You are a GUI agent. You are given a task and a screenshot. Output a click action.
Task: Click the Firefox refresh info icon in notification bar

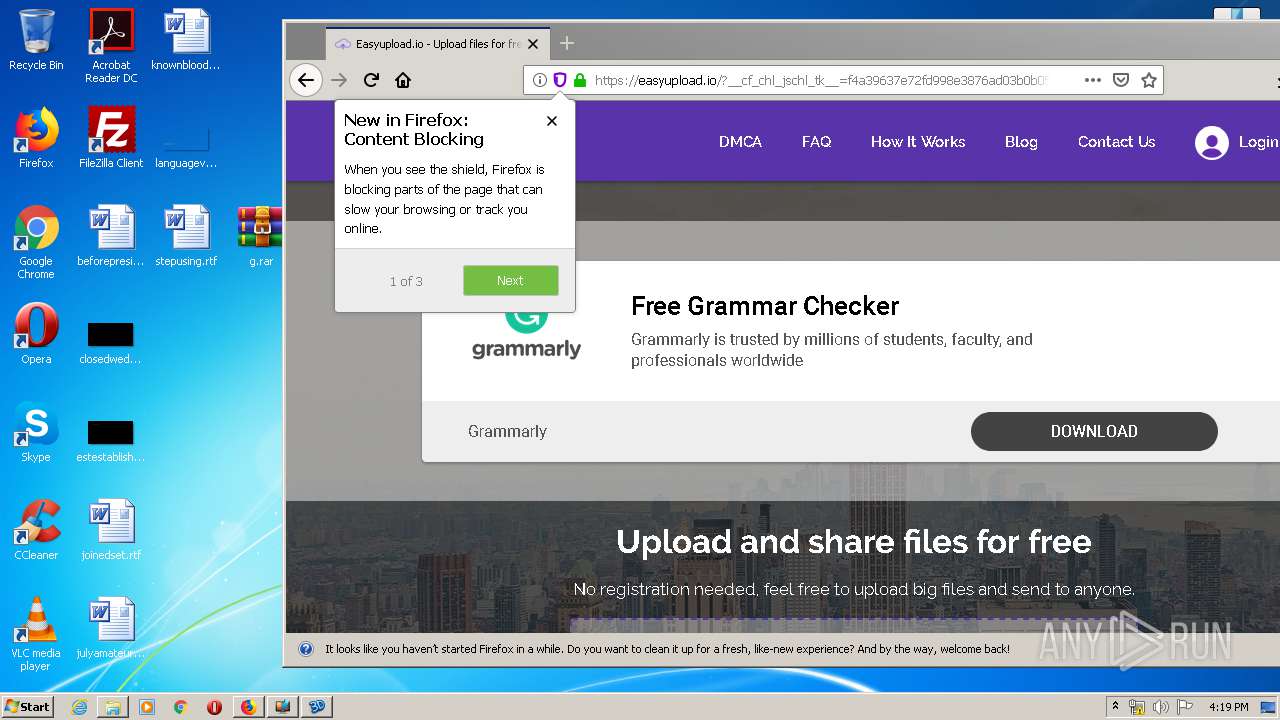point(306,649)
